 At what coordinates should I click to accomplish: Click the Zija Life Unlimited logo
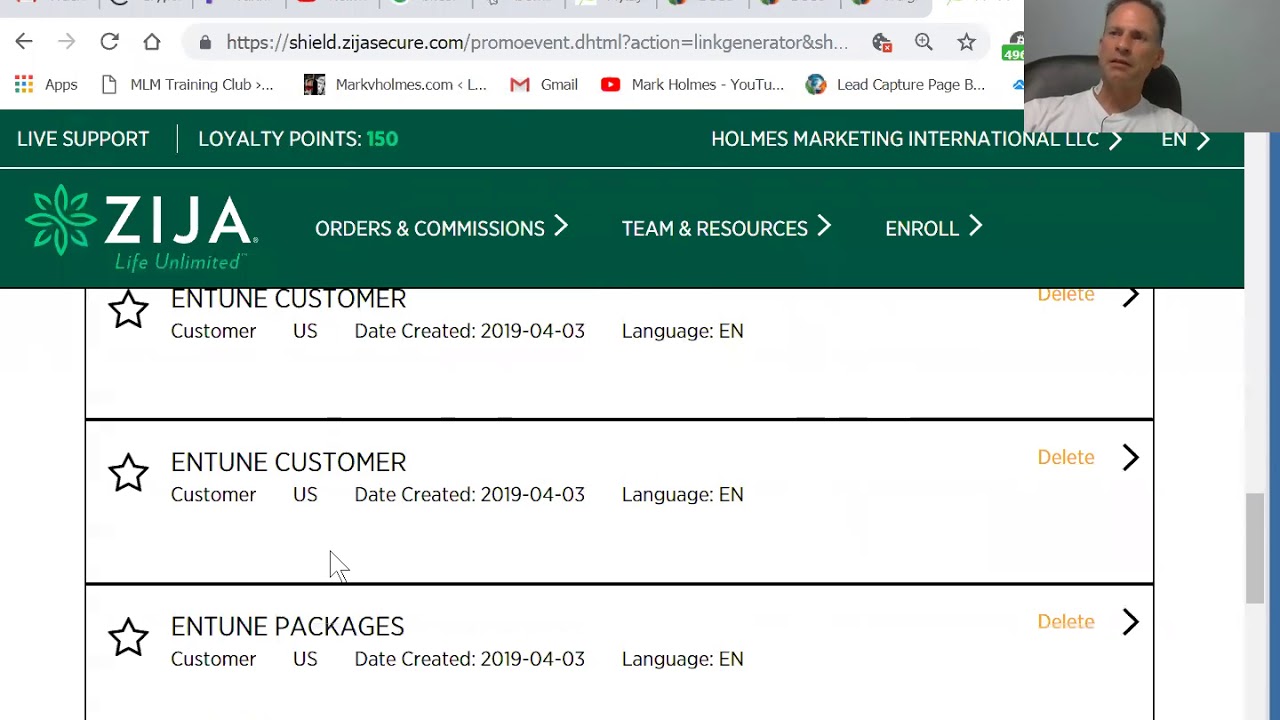click(x=141, y=228)
